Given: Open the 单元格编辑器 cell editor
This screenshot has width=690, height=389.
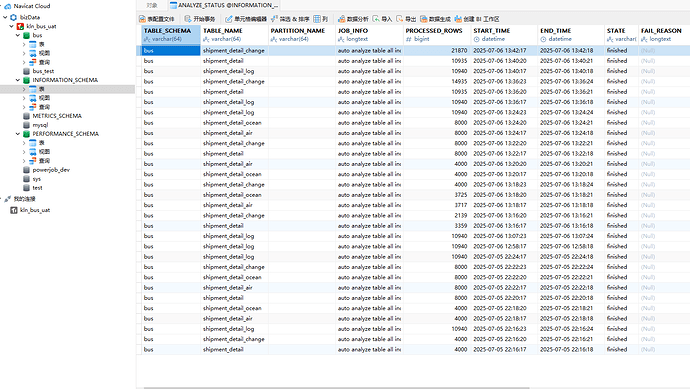Looking at the screenshot, I should click(x=246, y=19).
